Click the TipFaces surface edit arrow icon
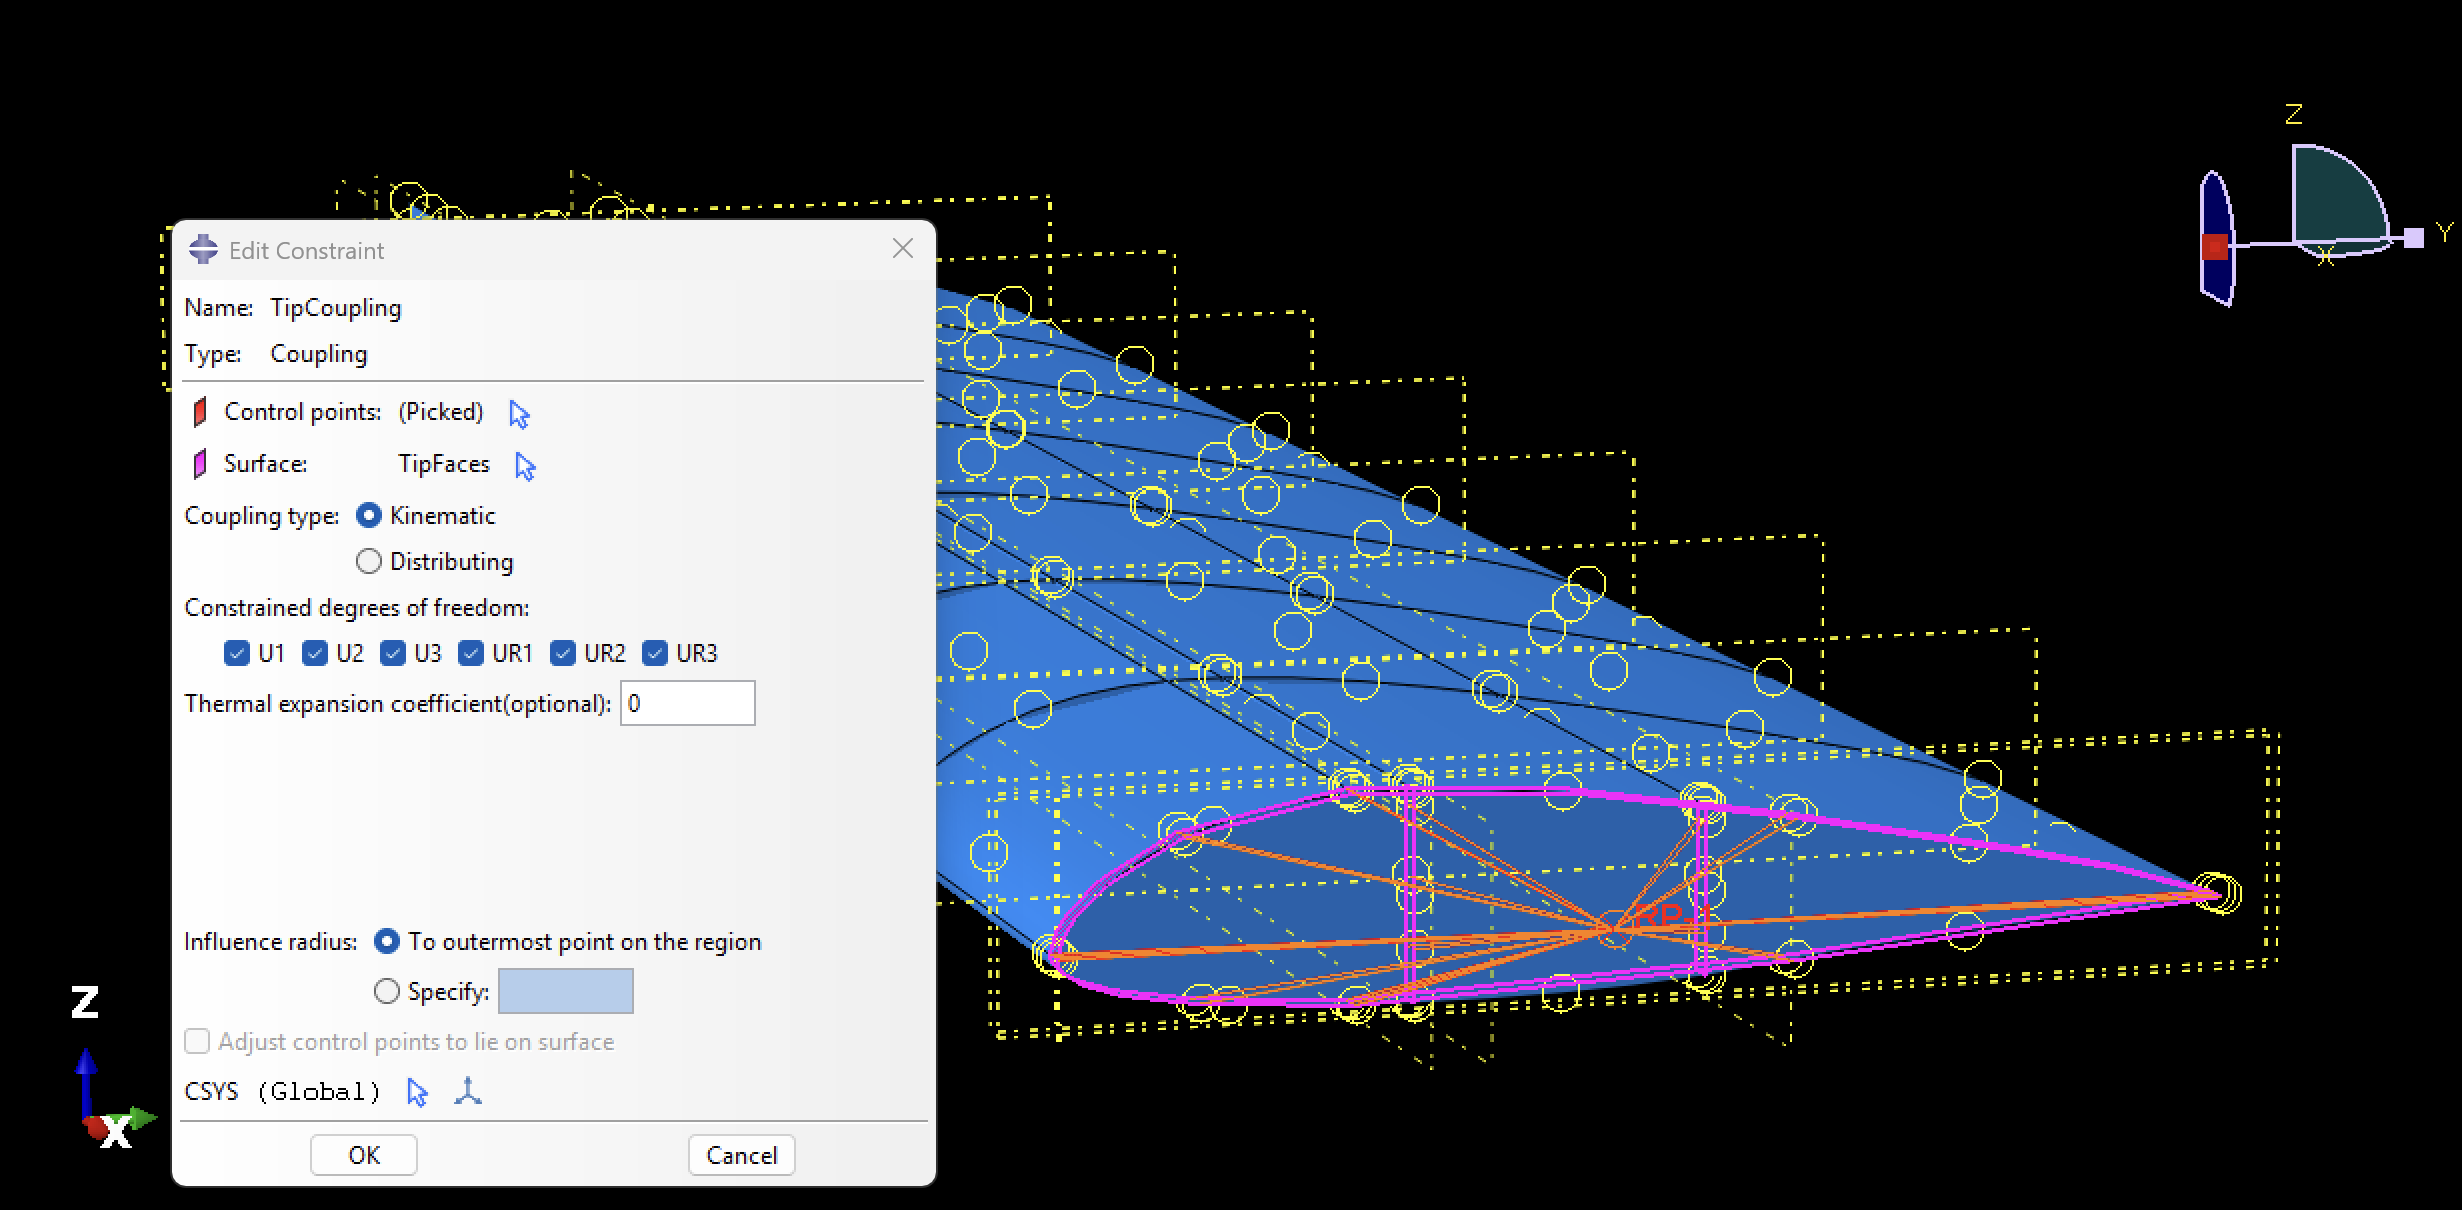Viewport: 2462px width, 1210px height. [525, 466]
